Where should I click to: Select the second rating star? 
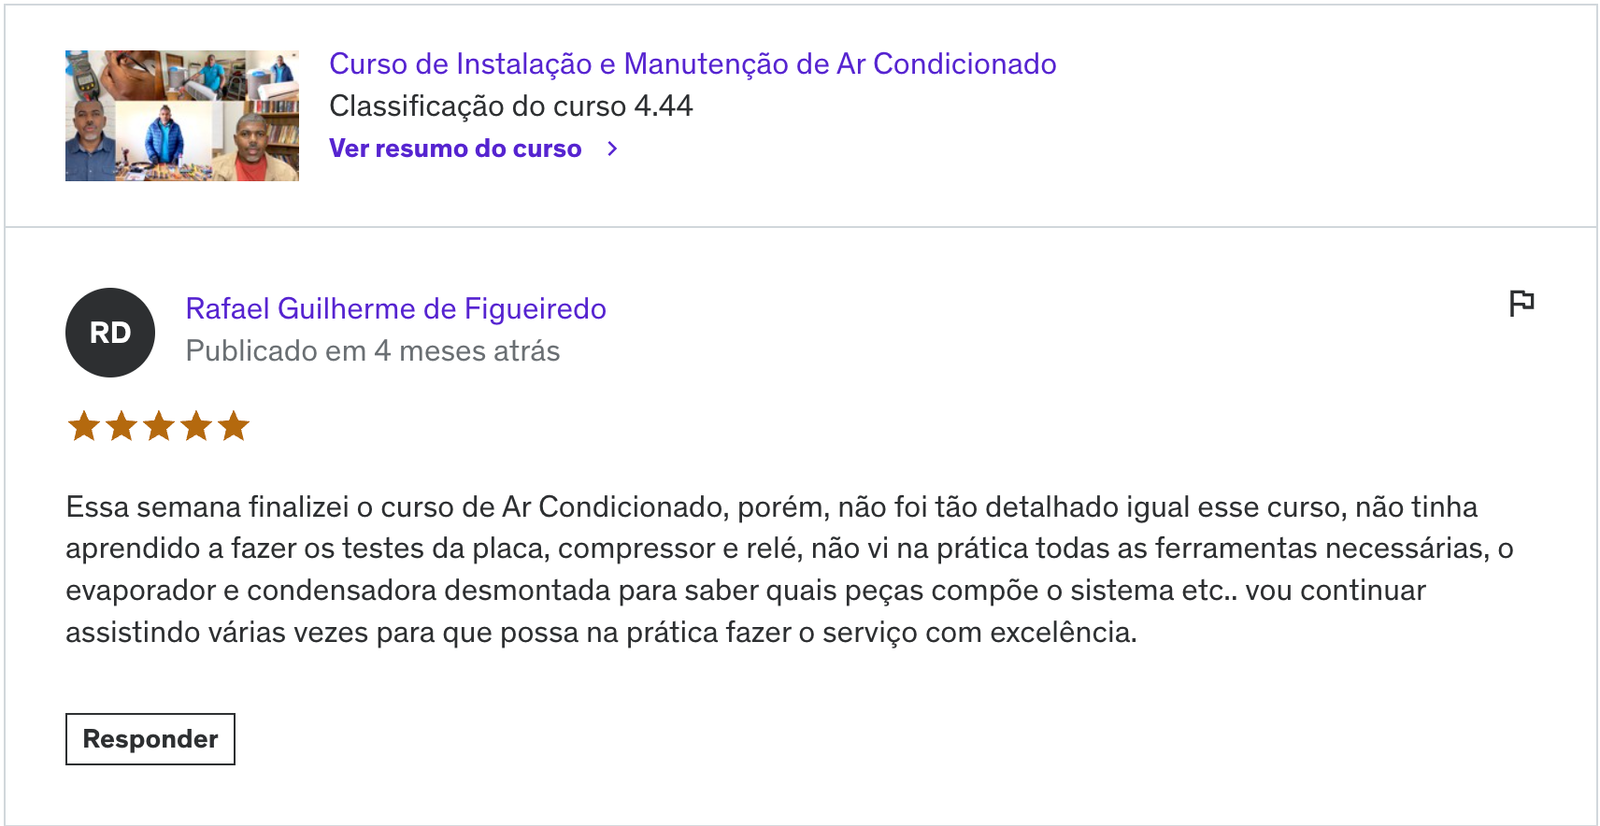click(x=121, y=427)
